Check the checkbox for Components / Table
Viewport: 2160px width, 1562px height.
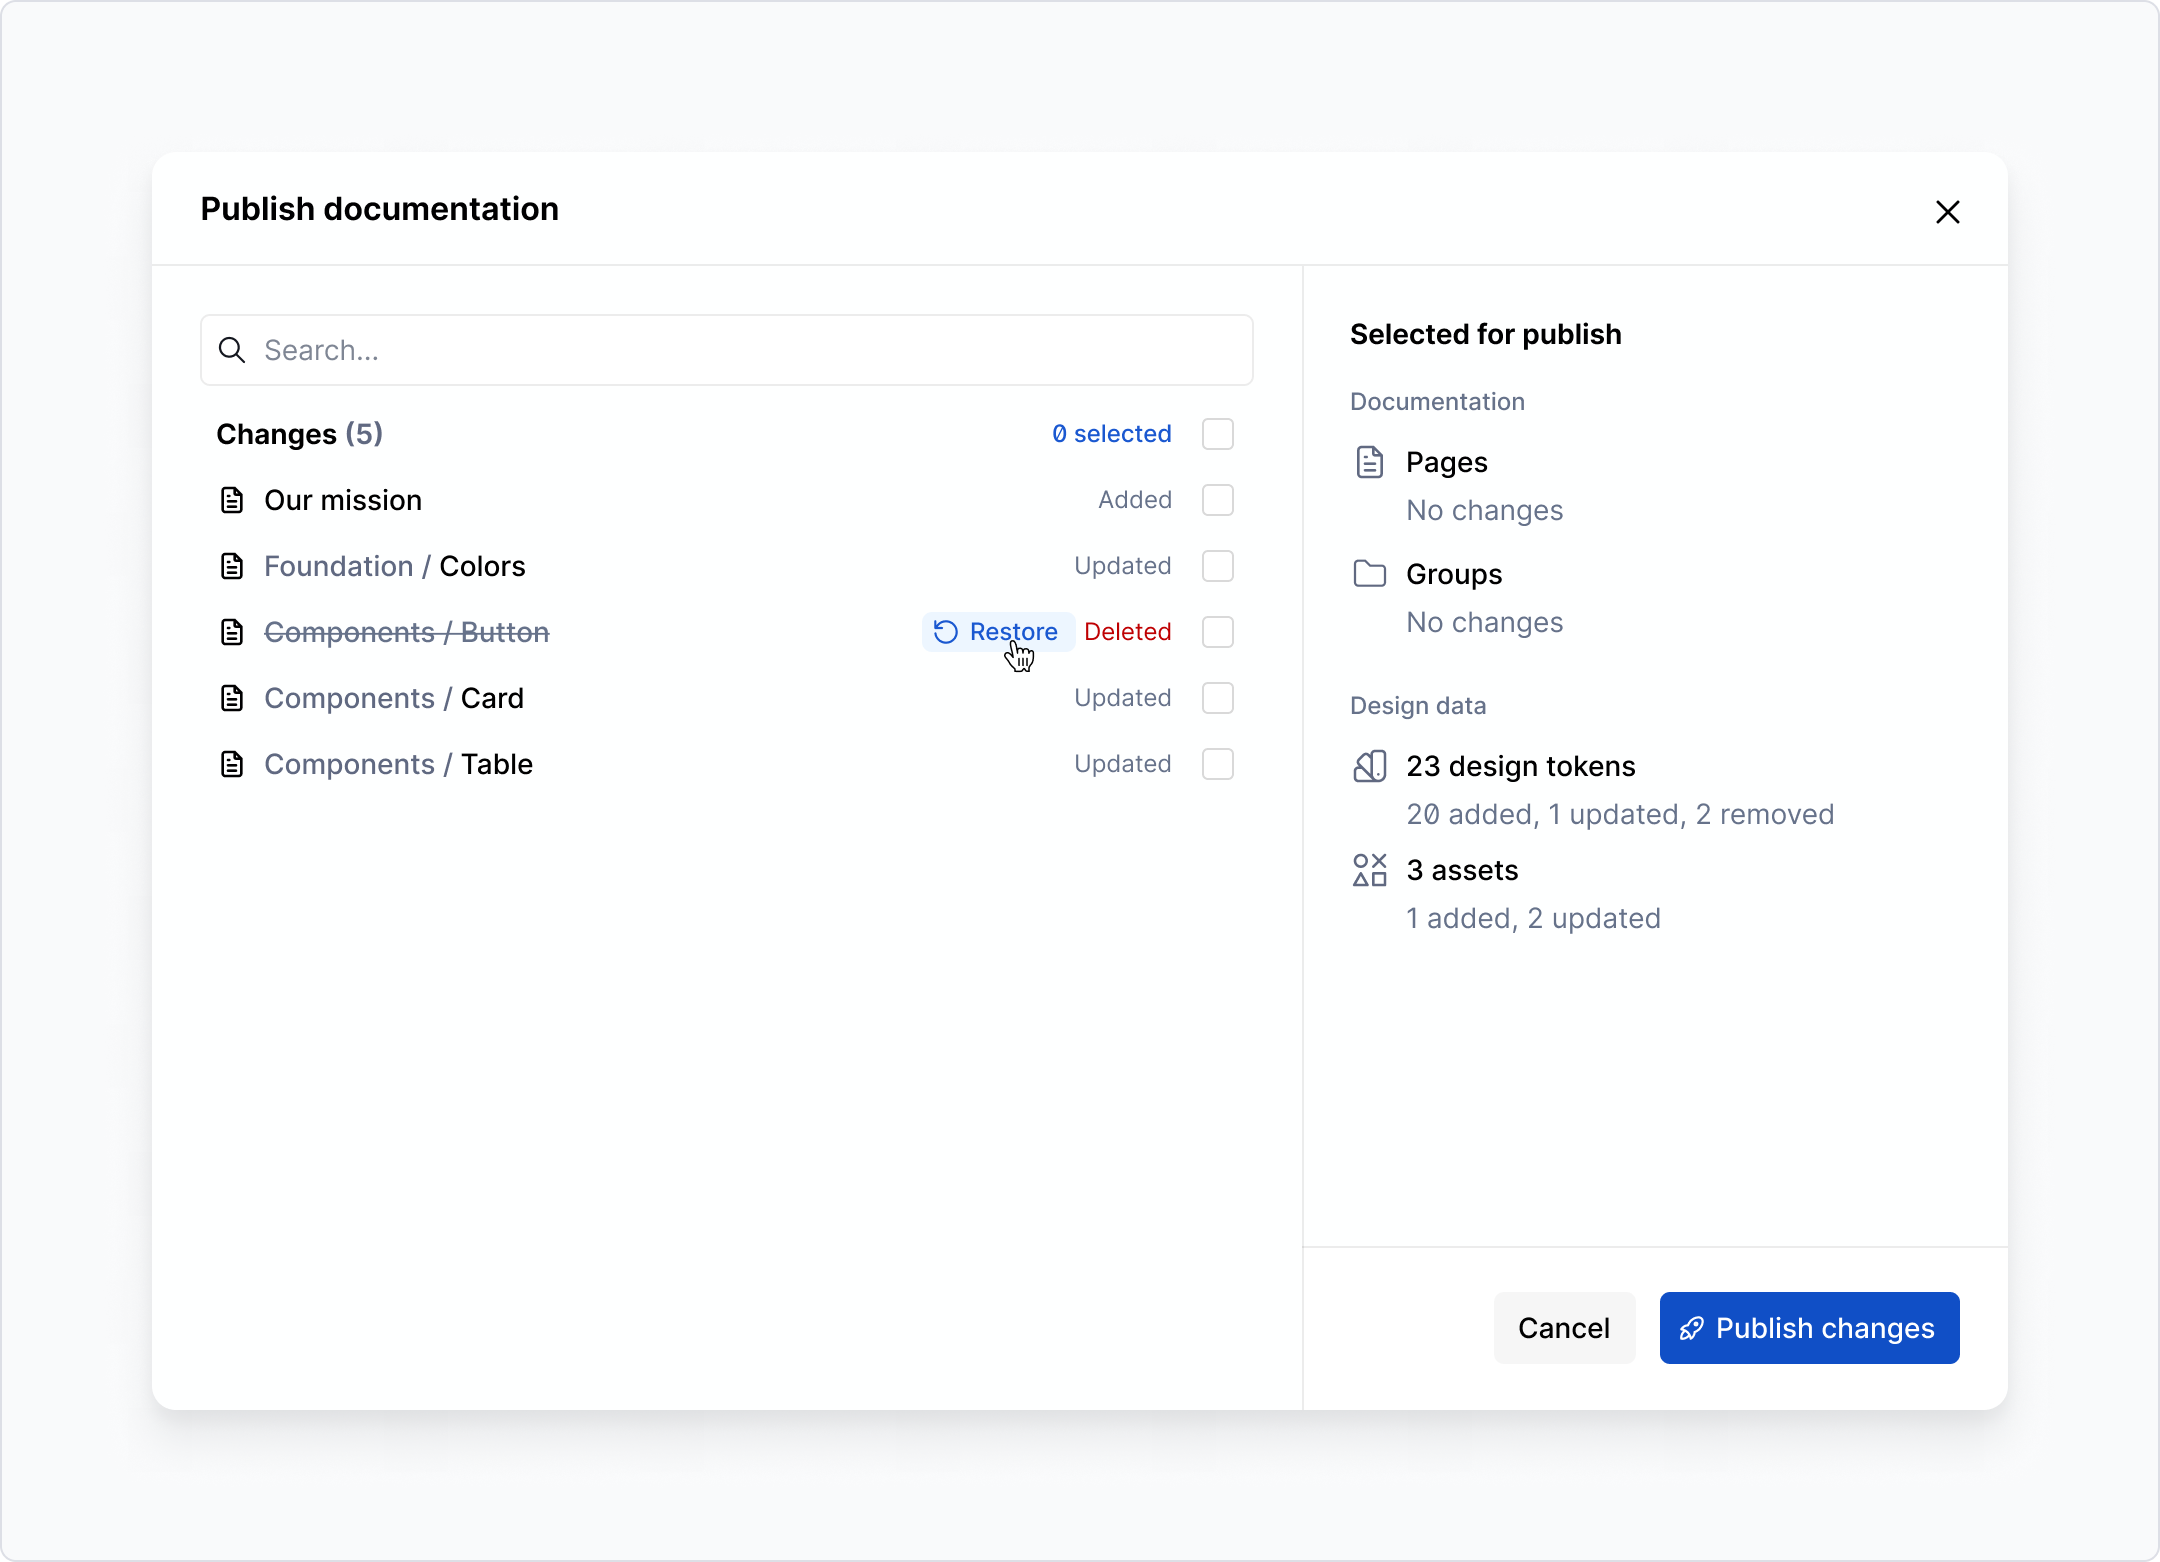point(1217,763)
